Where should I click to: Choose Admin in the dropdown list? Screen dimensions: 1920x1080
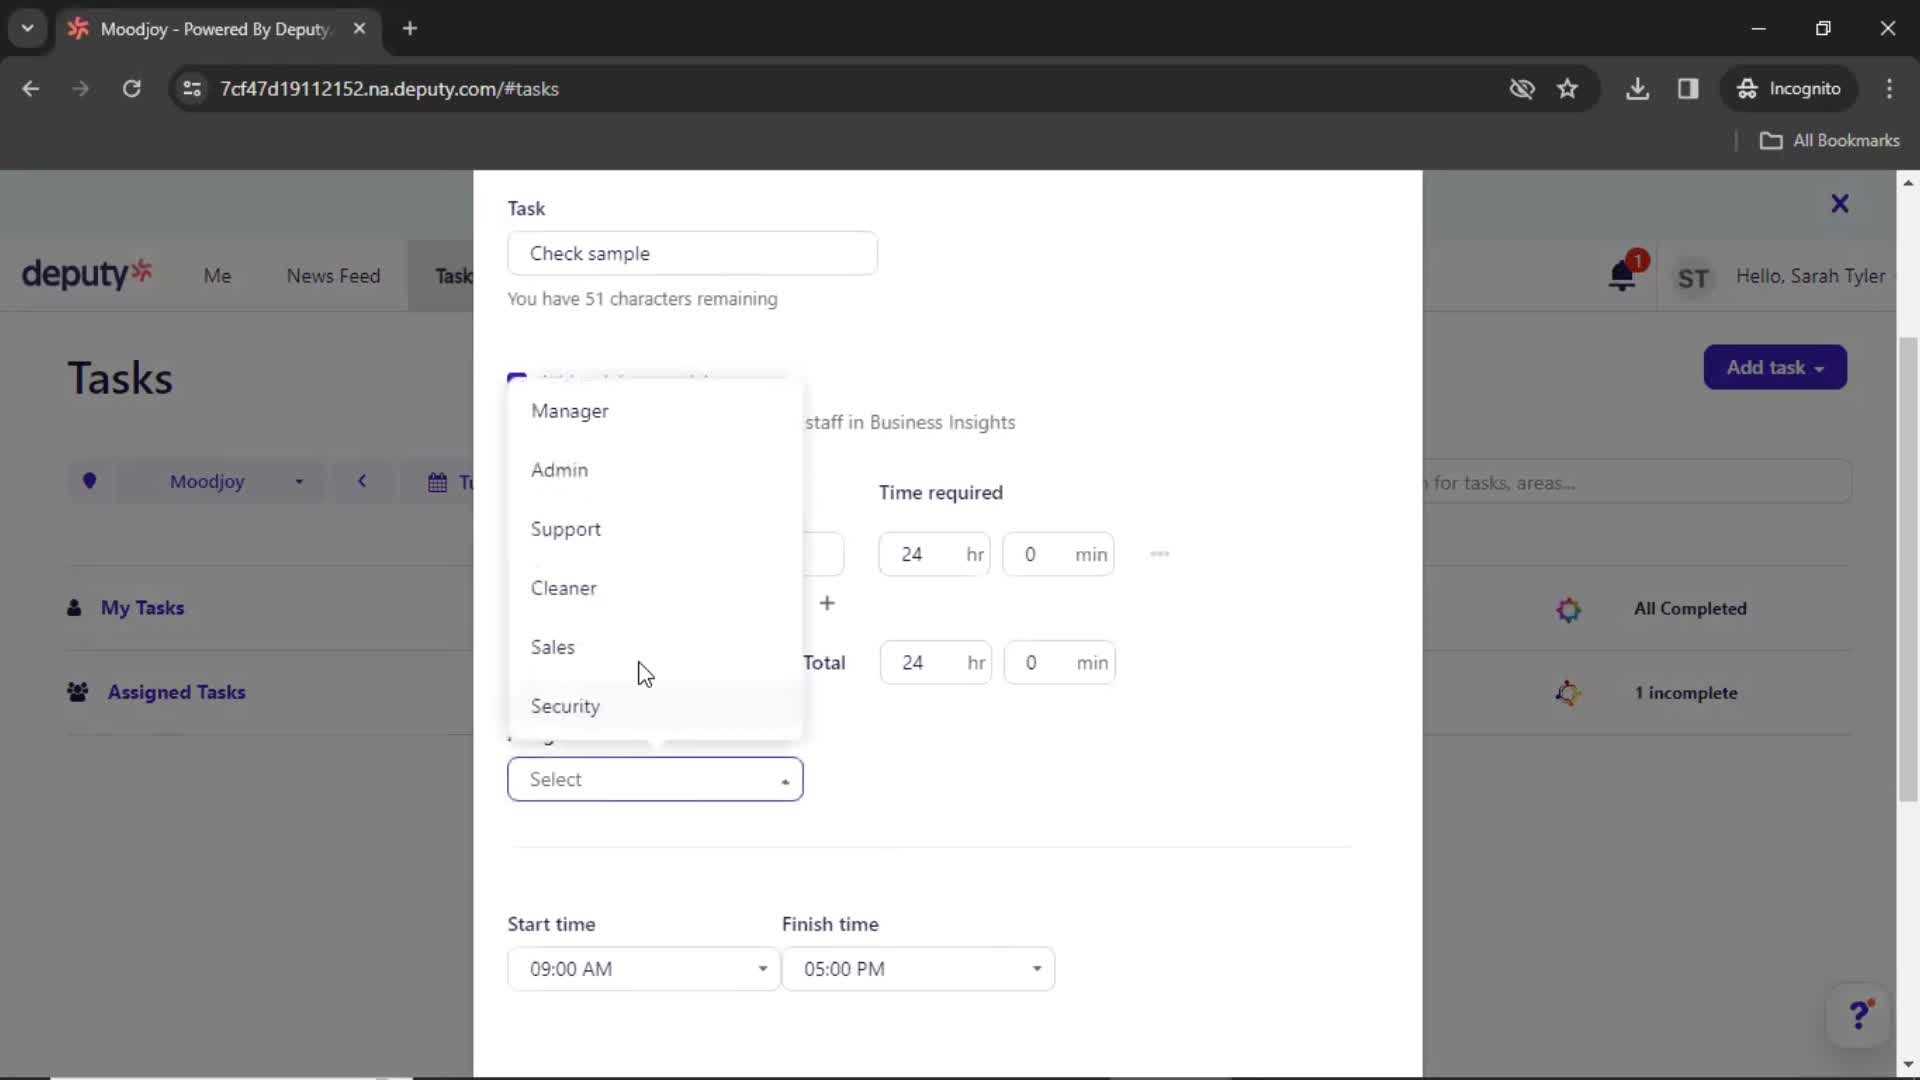pos(655,470)
